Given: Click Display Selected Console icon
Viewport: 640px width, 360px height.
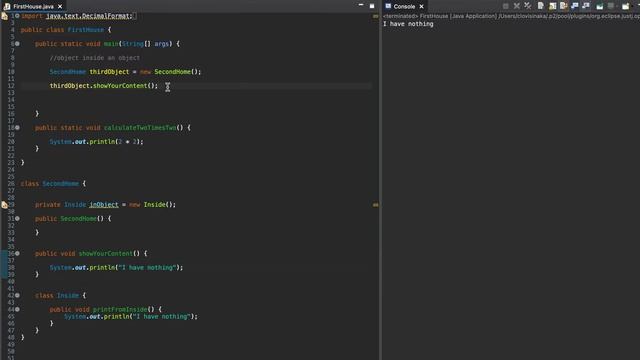Looking at the screenshot, I should tap(611, 6).
